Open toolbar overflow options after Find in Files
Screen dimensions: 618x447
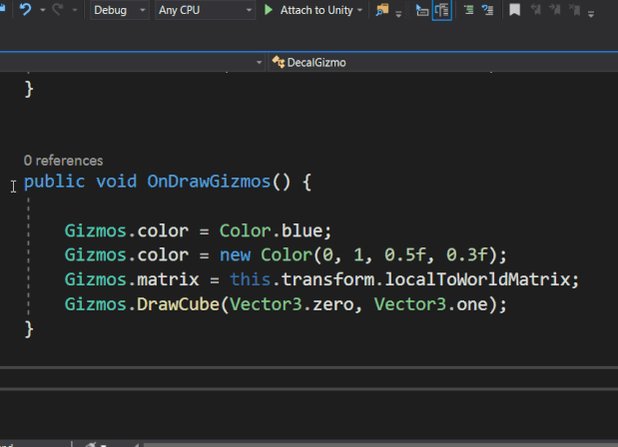point(398,15)
